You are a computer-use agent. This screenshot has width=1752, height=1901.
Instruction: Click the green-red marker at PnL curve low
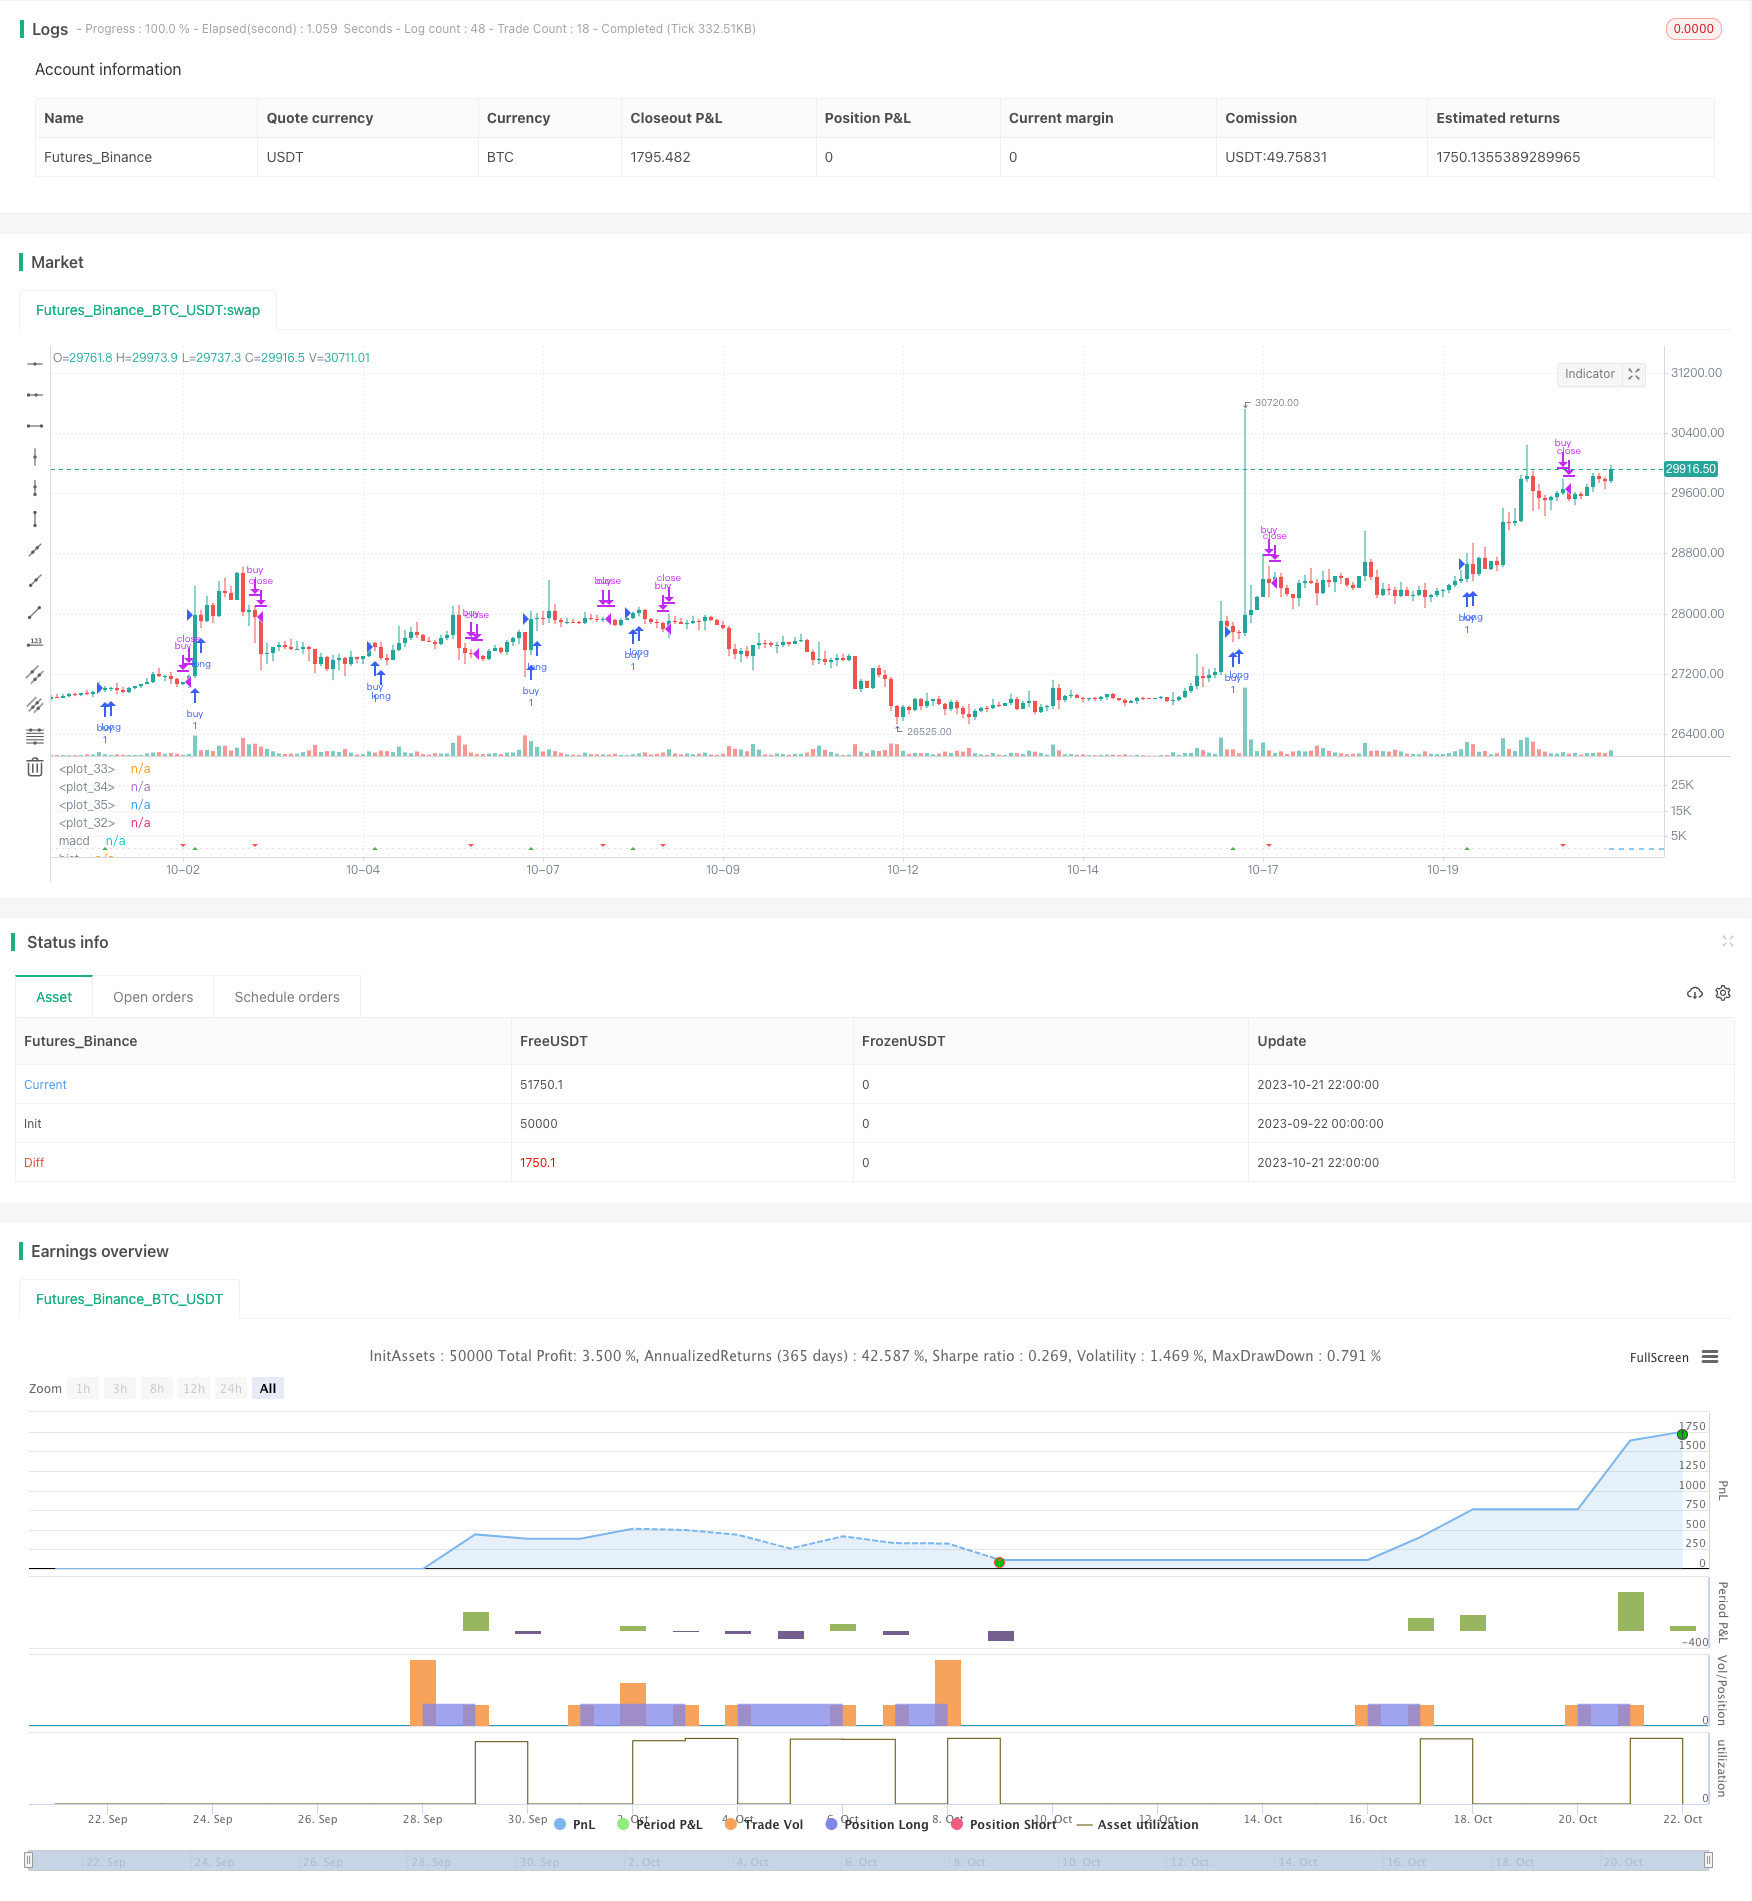[999, 1562]
